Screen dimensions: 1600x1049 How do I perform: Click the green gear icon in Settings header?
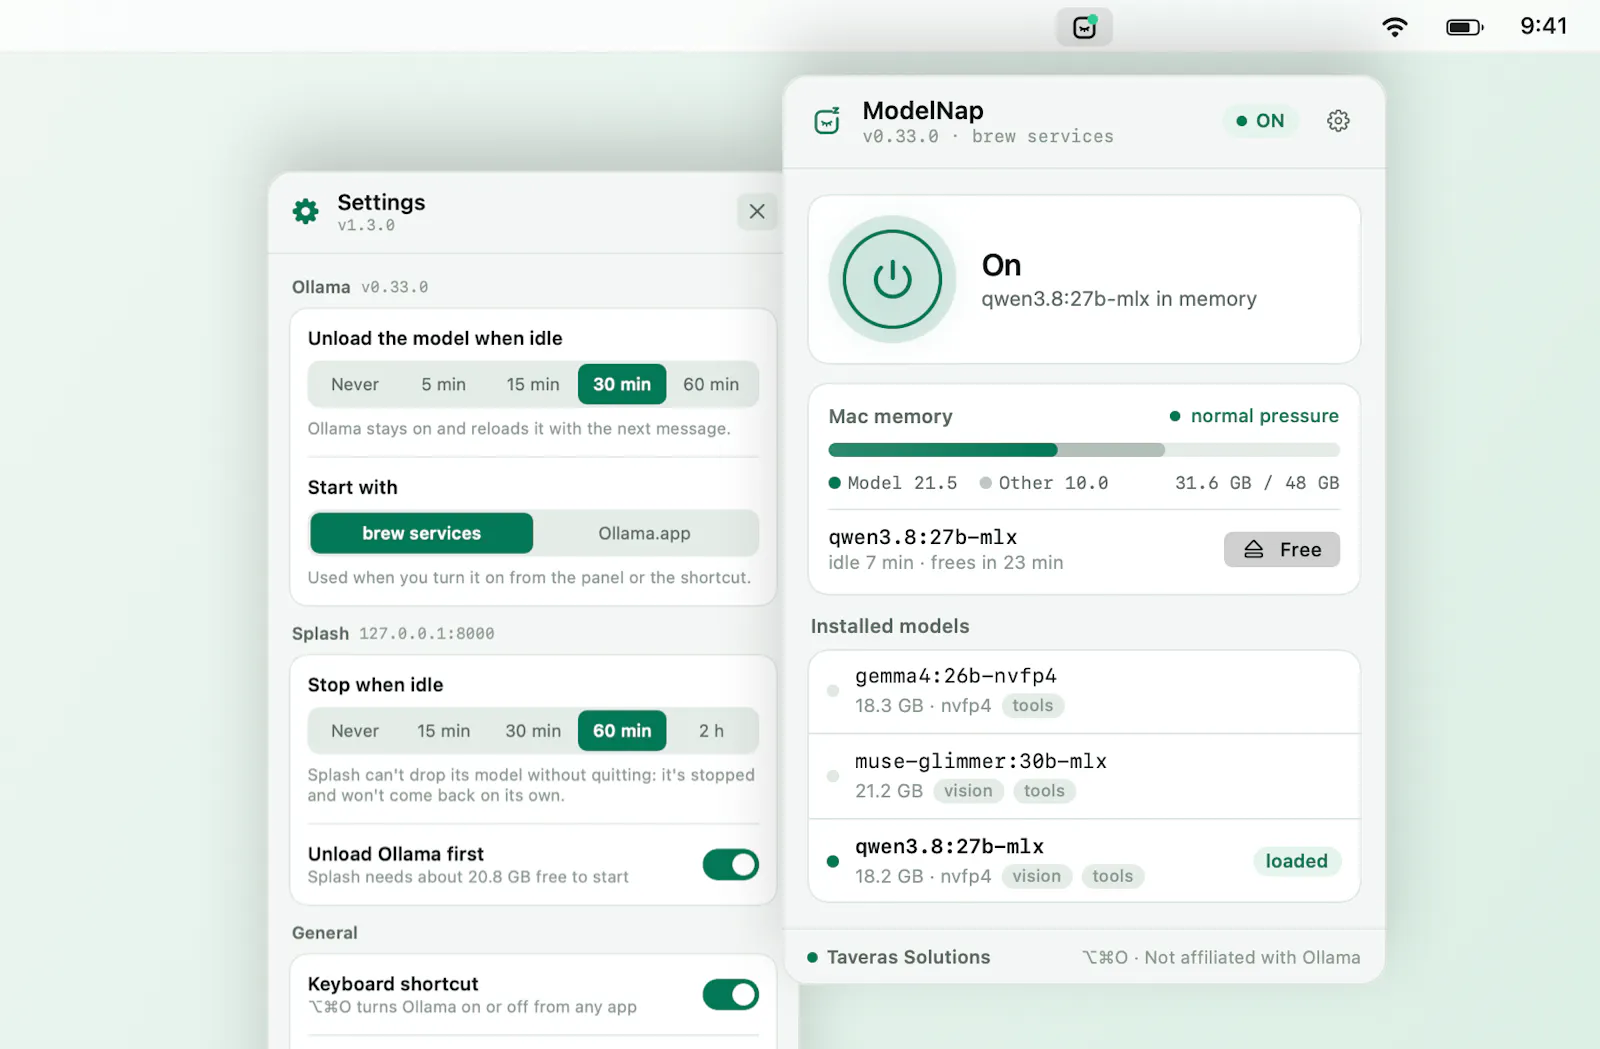pos(306,211)
